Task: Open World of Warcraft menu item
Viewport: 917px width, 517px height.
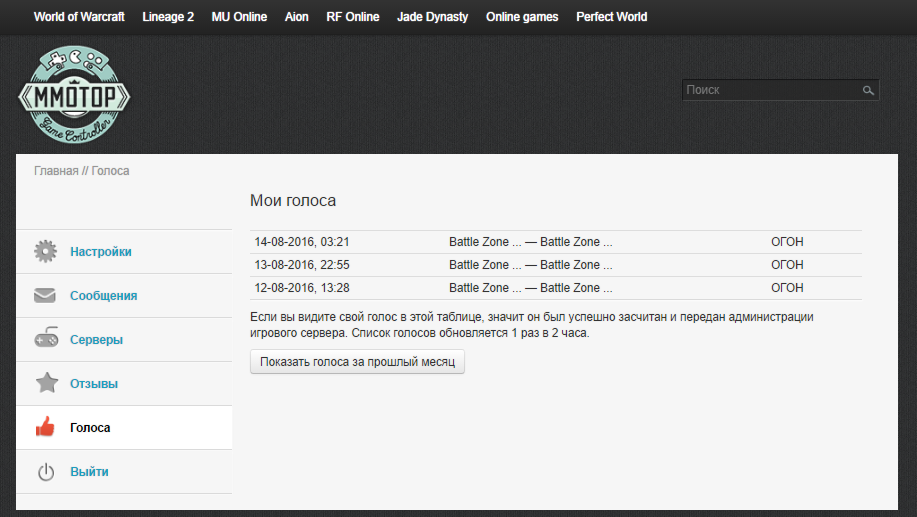Action: click(x=79, y=17)
